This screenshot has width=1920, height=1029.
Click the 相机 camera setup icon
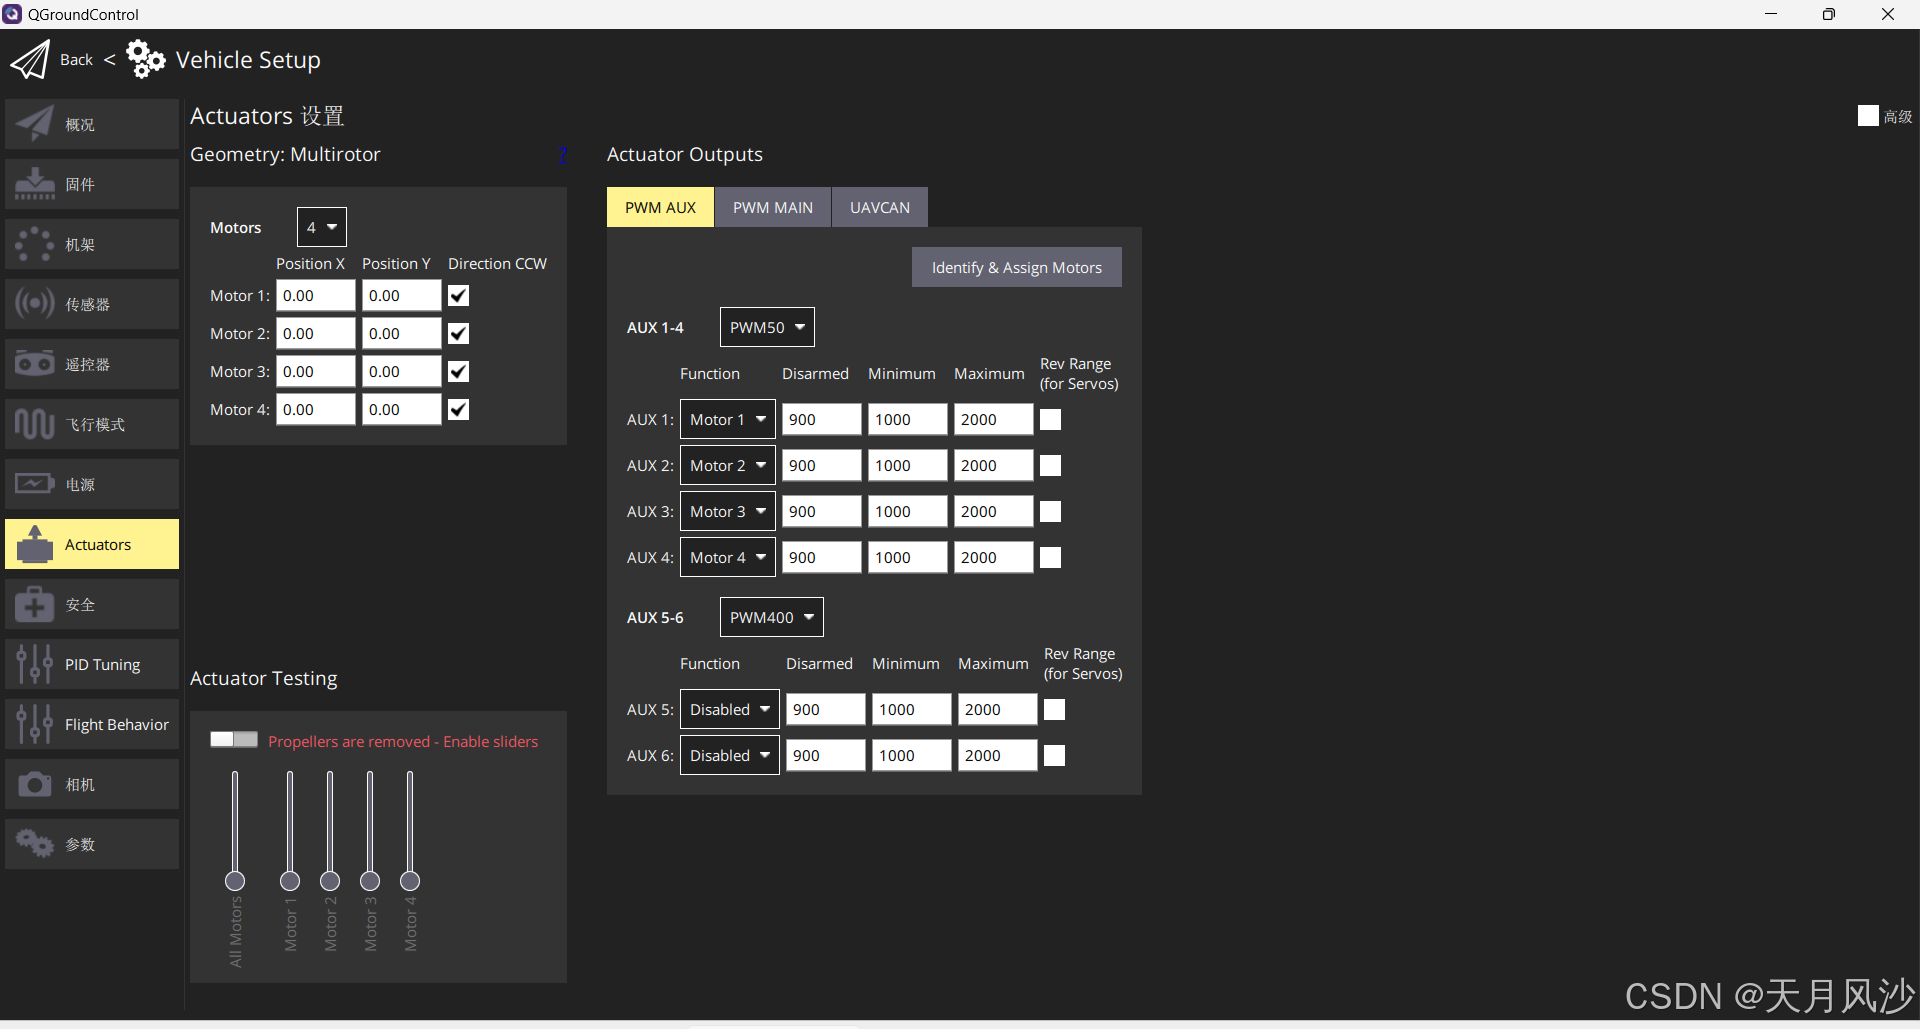(91, 784)
